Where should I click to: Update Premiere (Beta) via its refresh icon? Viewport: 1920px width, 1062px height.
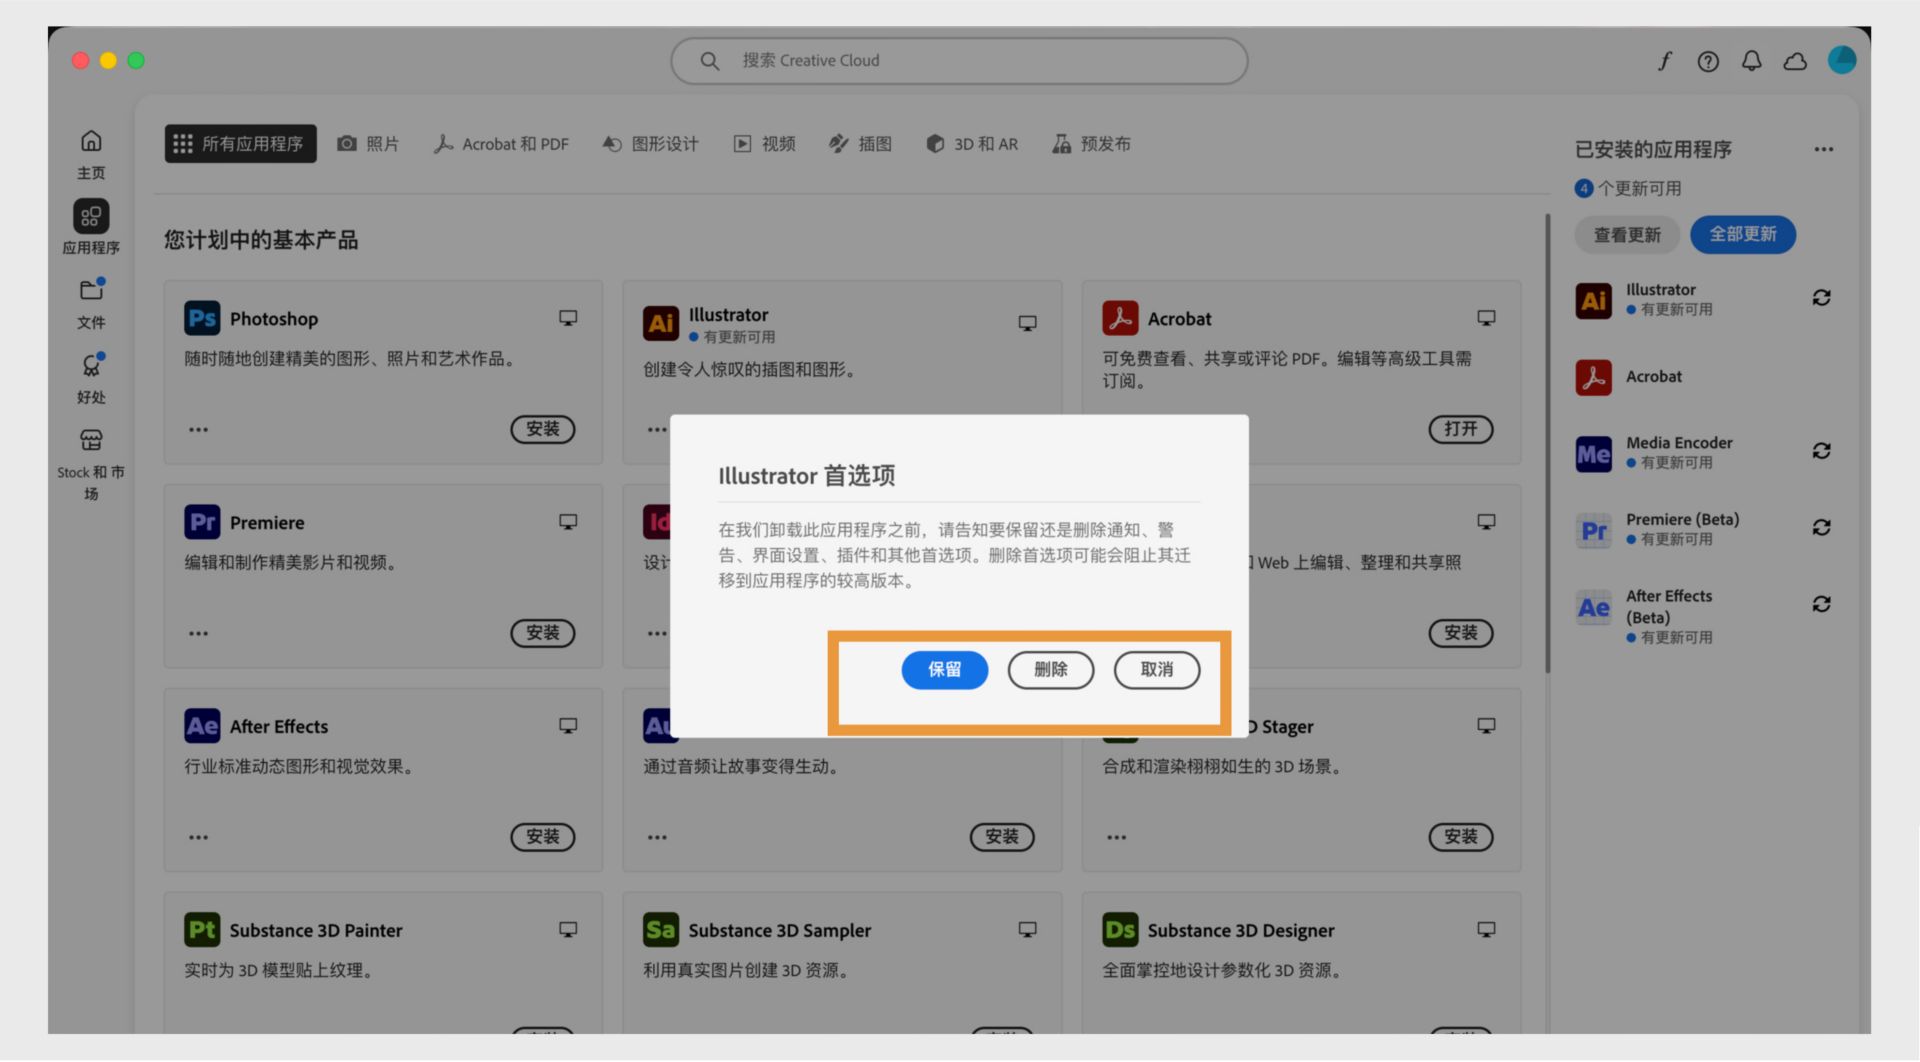pyautogui.click(x=1821, y=528)
